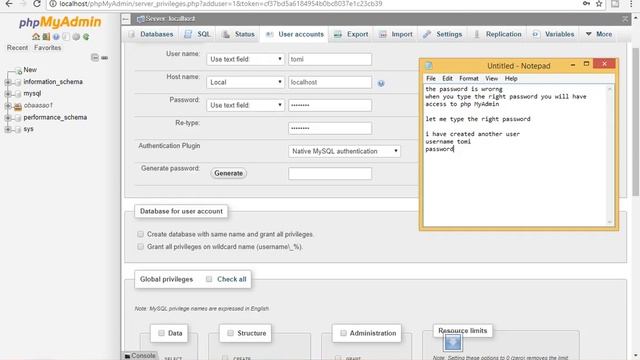Viewport: 640px width, 360px height.
Task: Open phpMyAdmin documentation blue icon
Action: (56, 37)
